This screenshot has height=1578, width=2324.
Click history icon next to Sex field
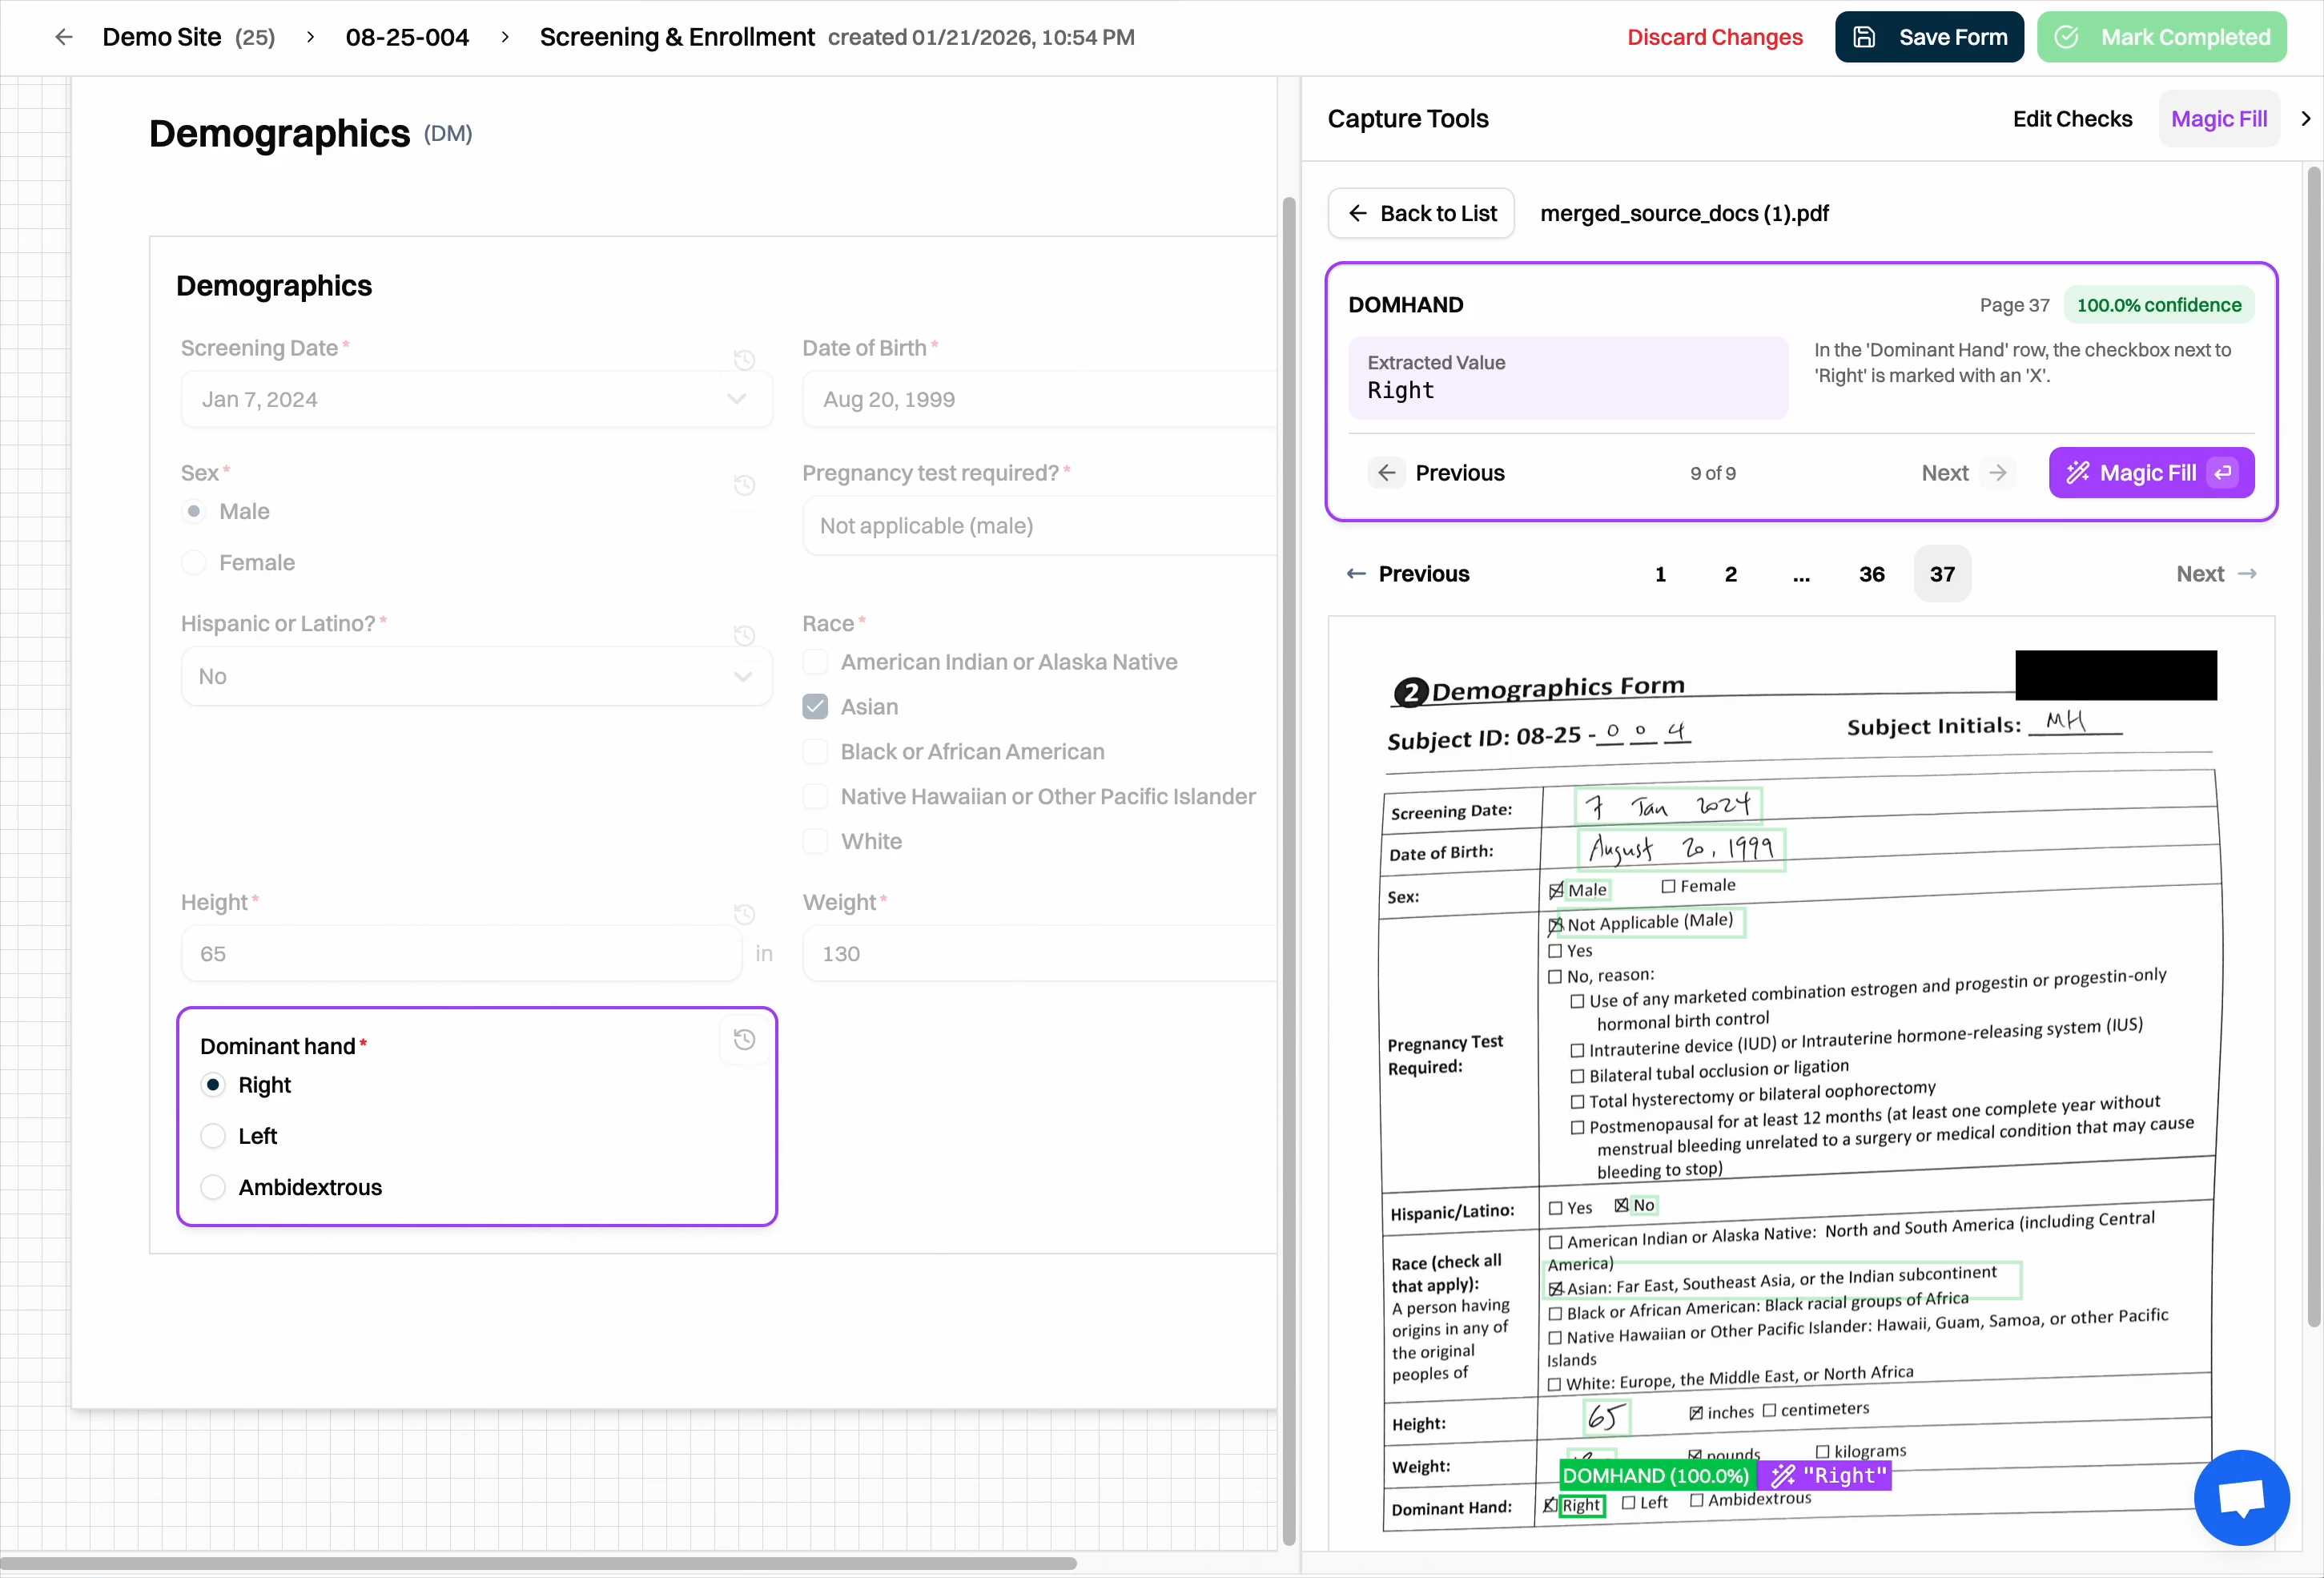point(744,485)
